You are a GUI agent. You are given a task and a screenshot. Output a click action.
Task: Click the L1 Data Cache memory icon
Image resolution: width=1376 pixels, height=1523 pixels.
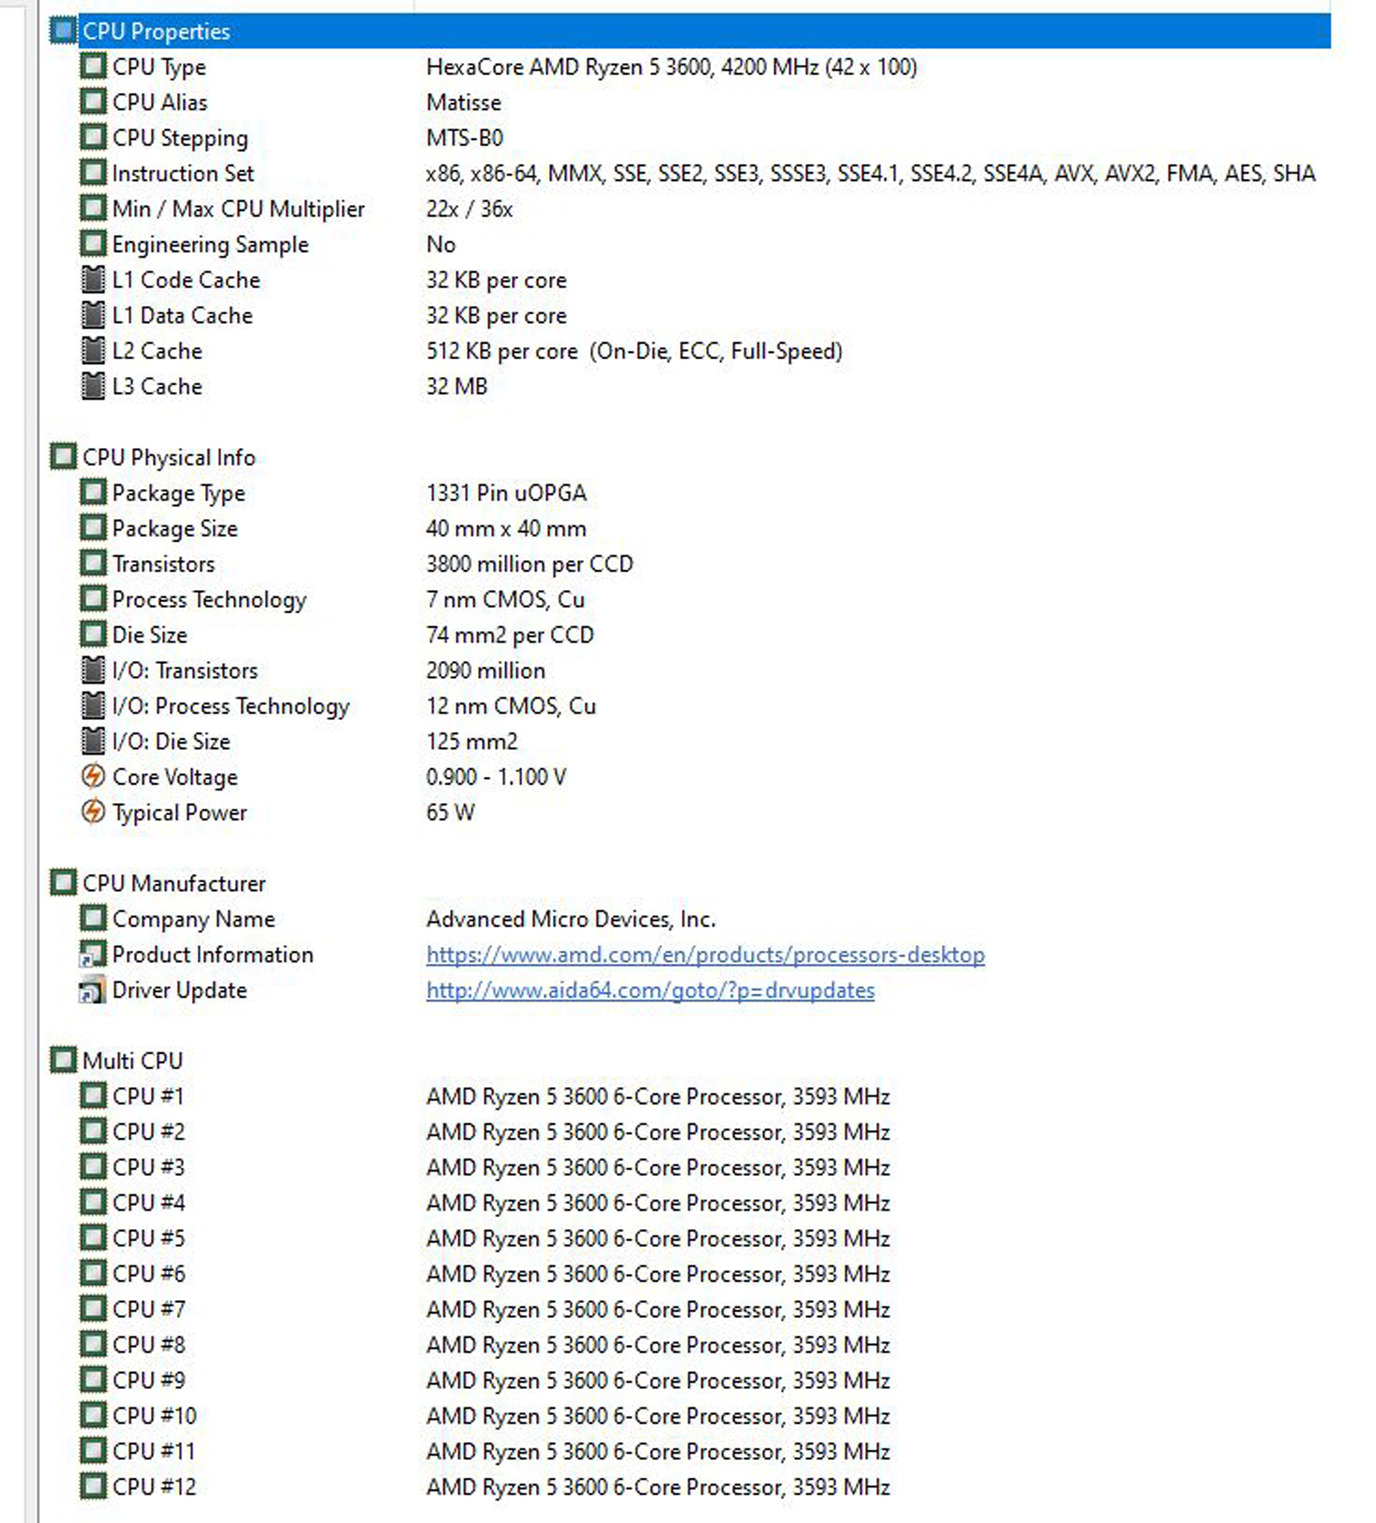click(x=93, y=314)
